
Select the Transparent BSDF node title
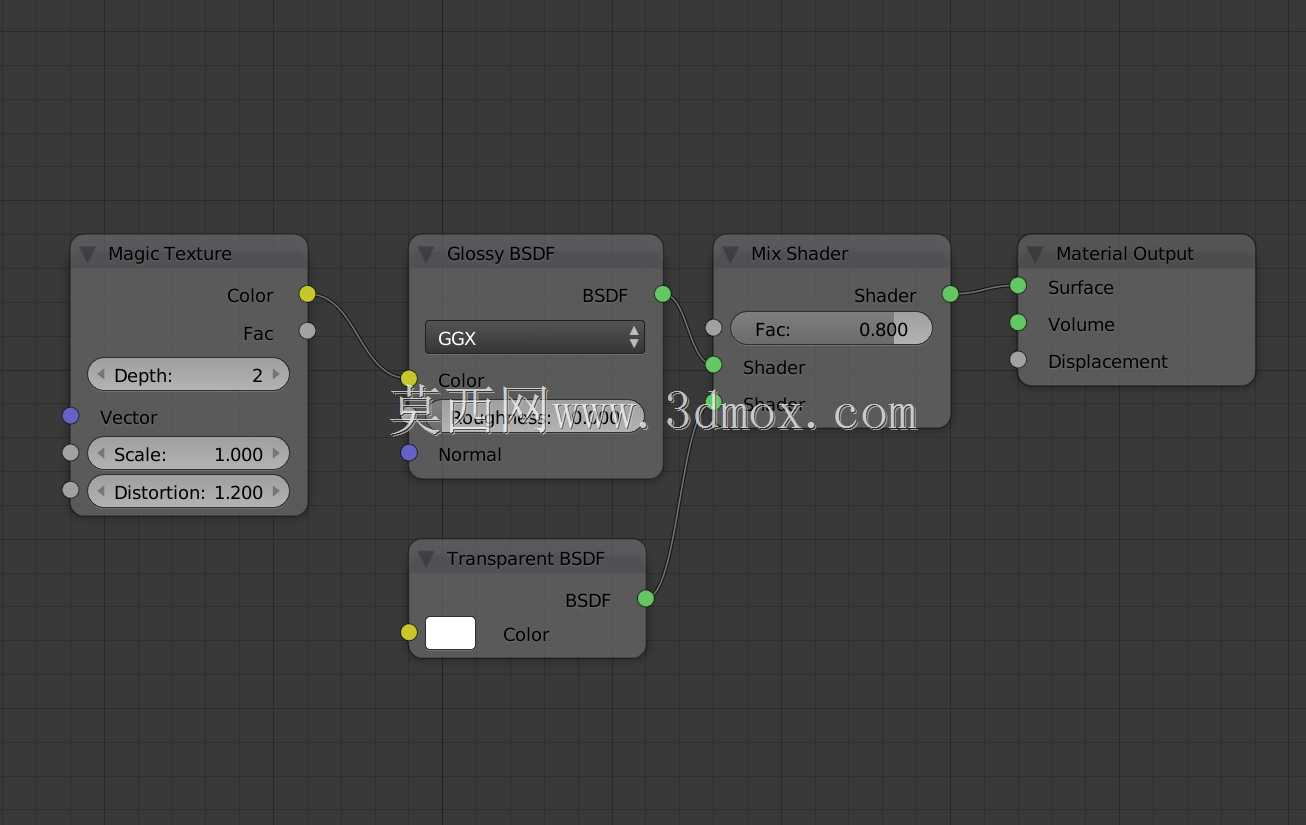point(525,559)
